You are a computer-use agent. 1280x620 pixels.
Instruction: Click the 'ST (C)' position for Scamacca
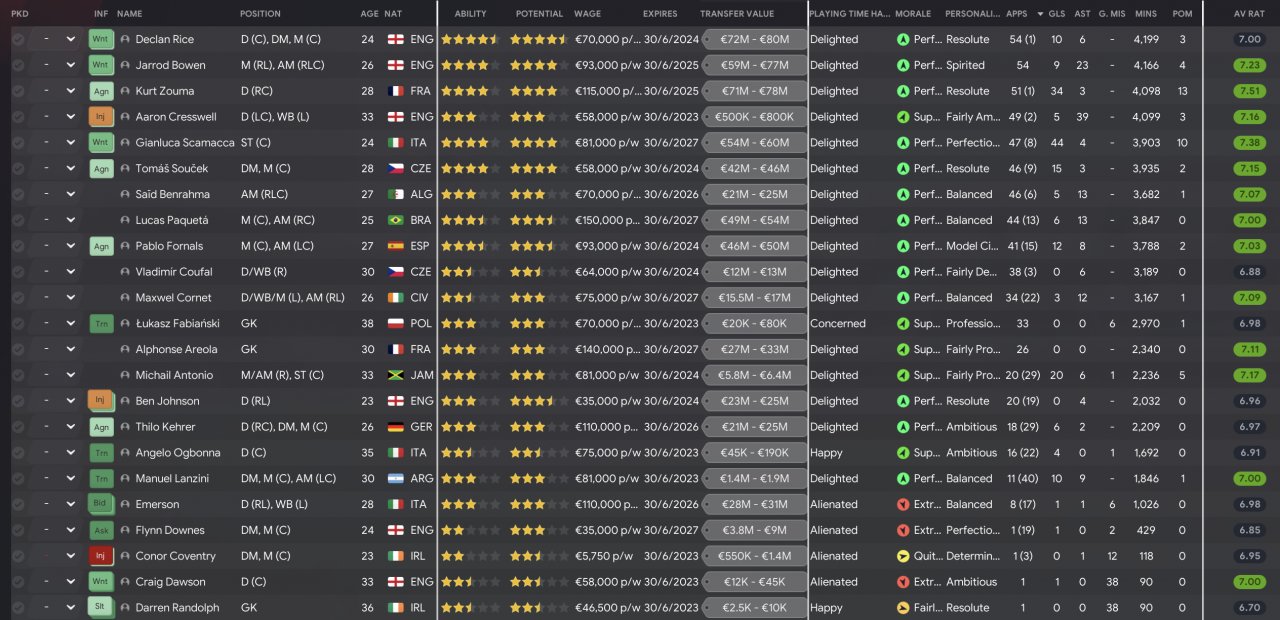coord(256,143)
